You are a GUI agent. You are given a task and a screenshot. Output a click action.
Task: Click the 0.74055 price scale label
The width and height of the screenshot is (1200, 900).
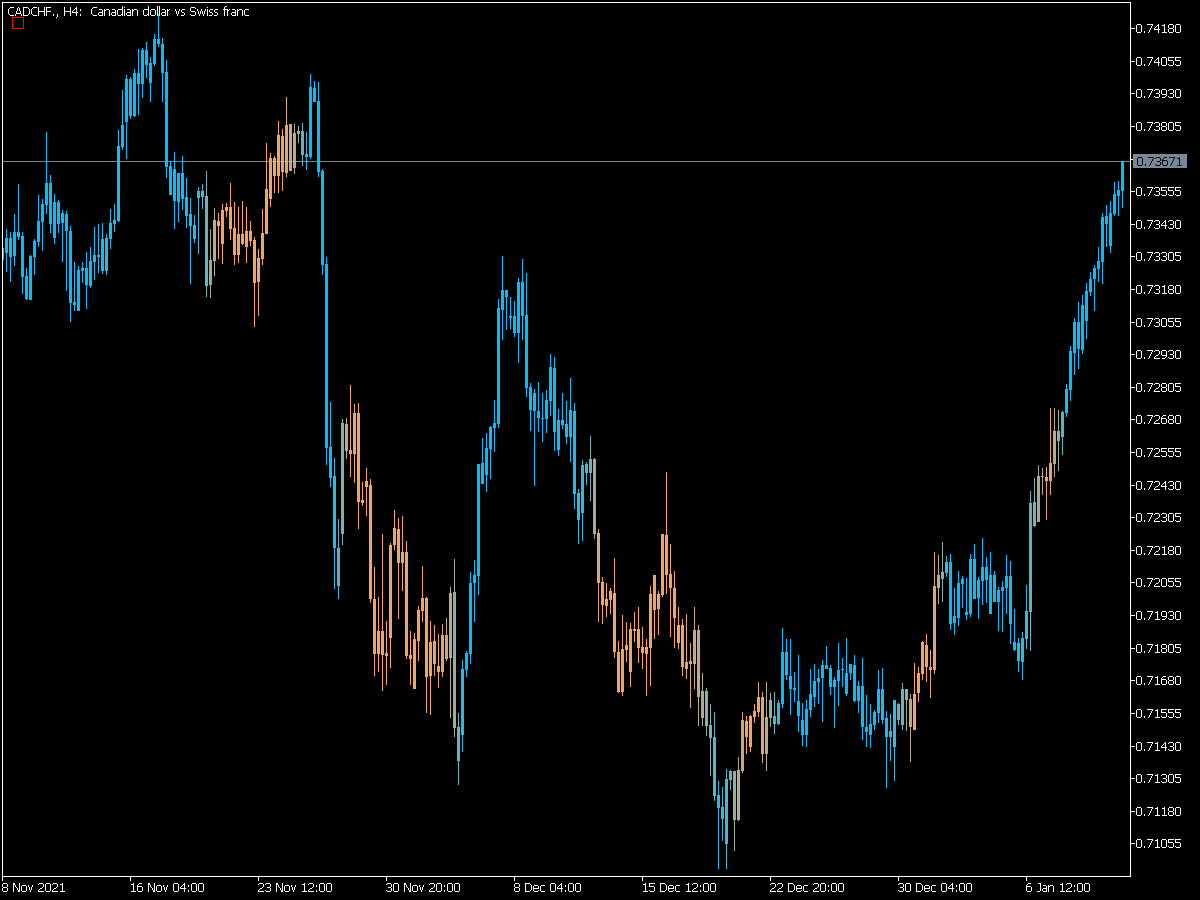pyautogui.click(x=1159, y=62)
